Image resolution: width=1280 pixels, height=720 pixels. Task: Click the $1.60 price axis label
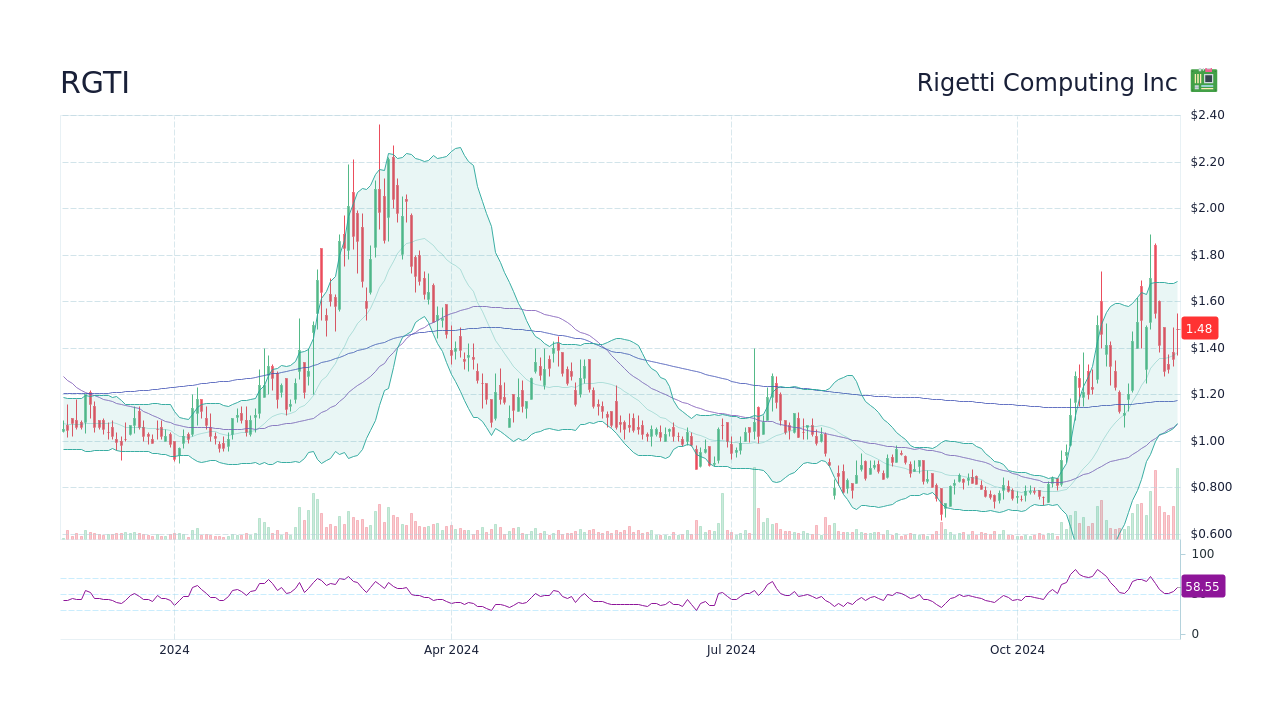(x=1207, y=301)
